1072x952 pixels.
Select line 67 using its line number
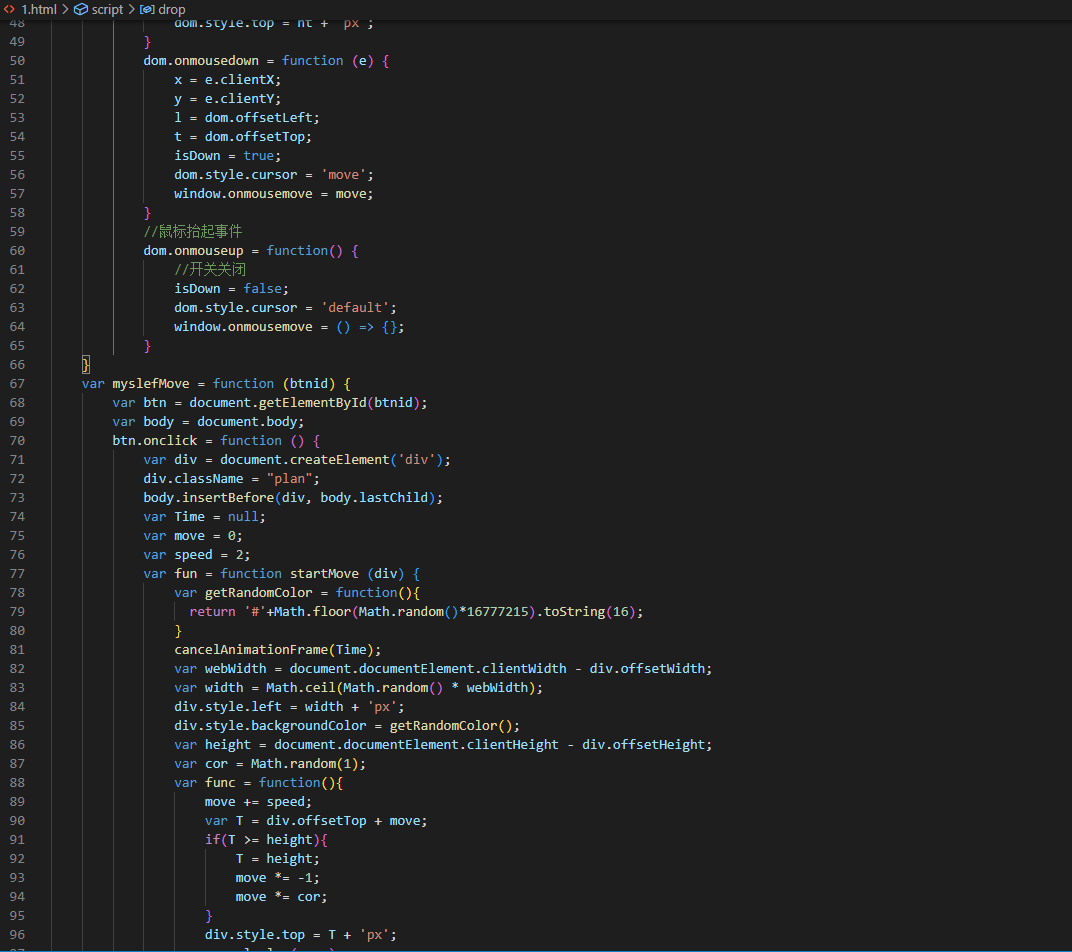click(x=16, y=383)
